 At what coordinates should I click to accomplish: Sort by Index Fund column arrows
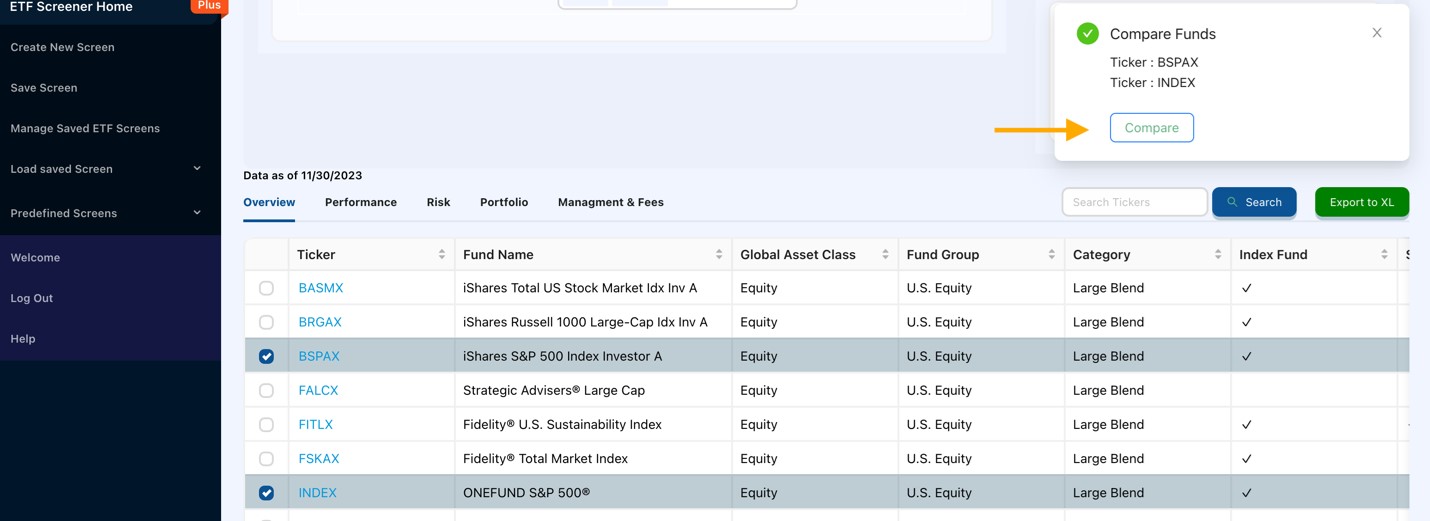[1384, 255]
